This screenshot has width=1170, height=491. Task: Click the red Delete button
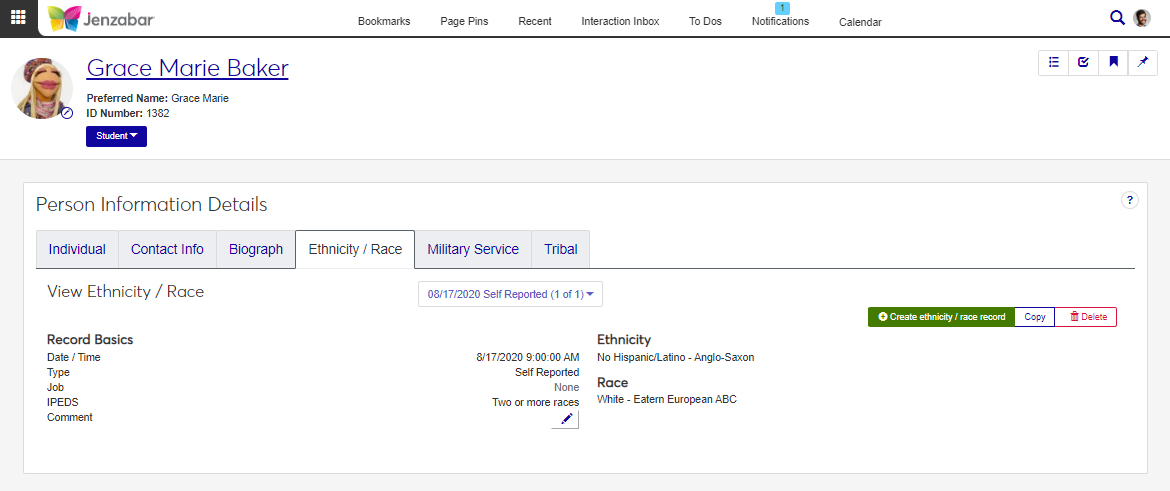point(1086,317)
